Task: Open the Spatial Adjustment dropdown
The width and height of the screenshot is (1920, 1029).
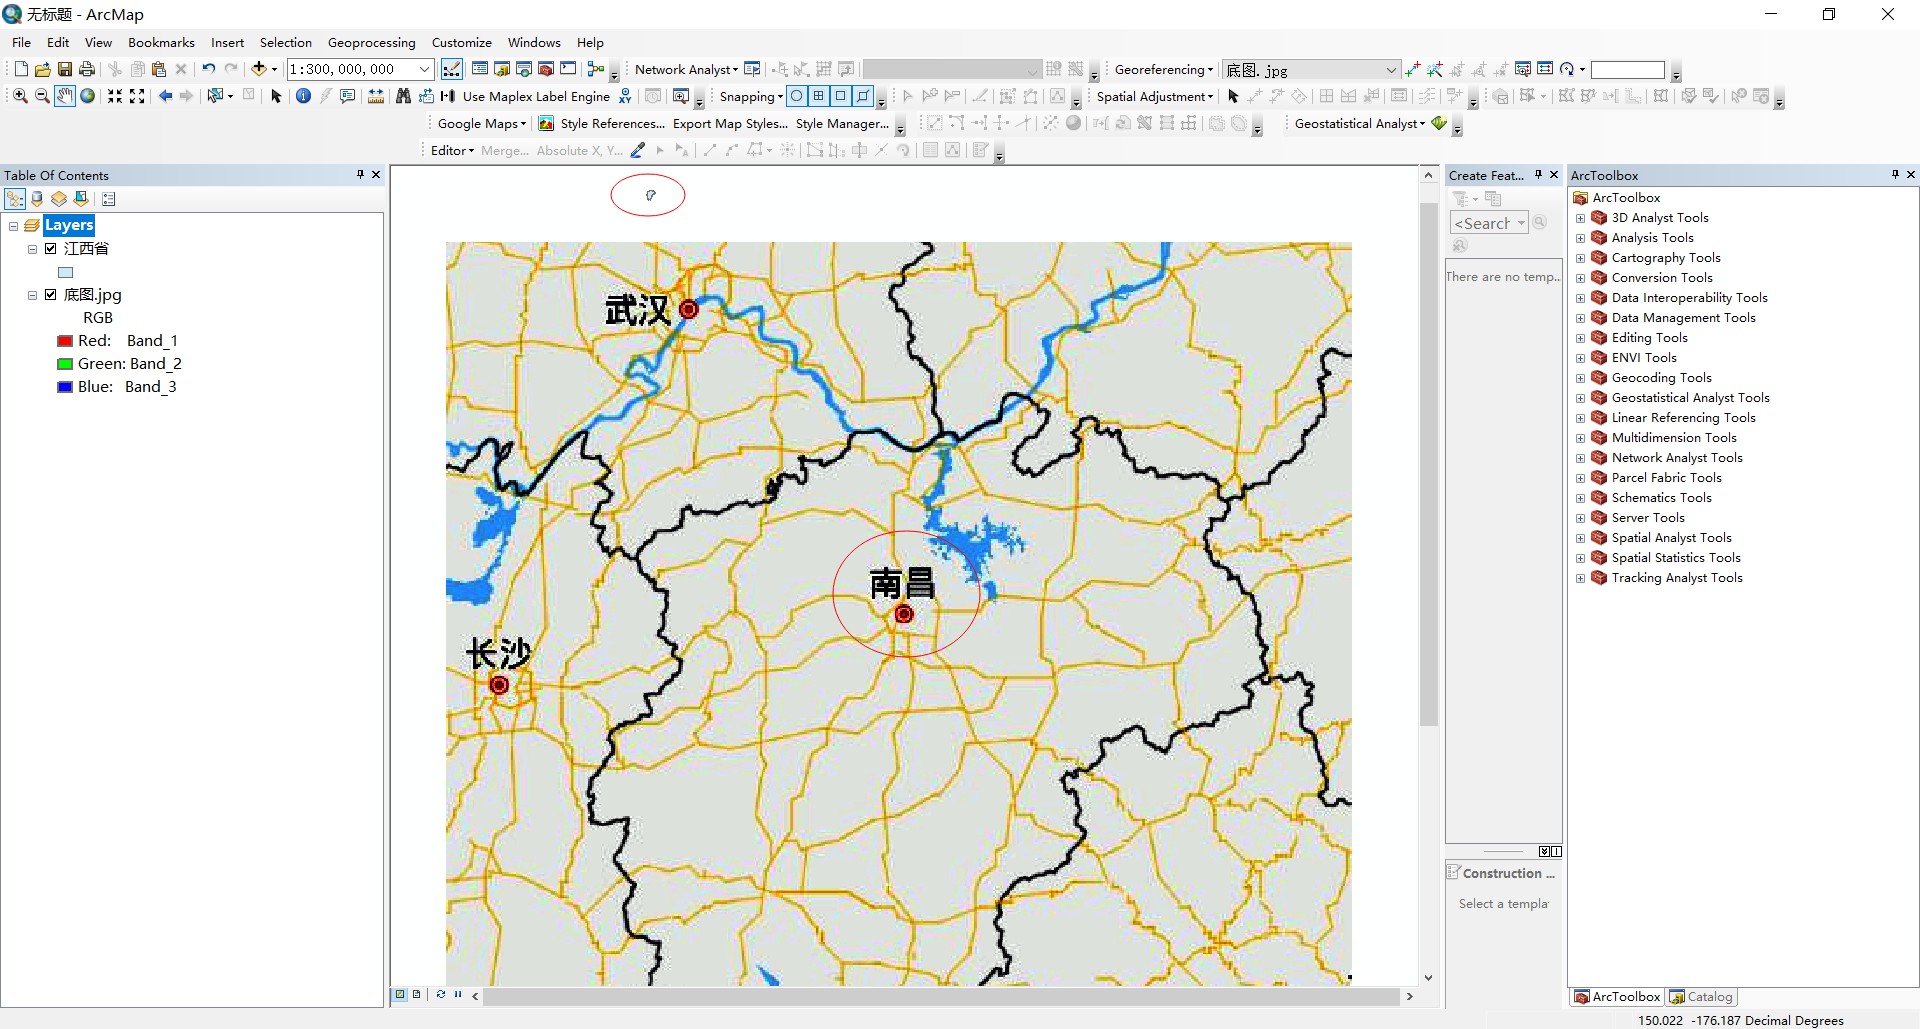Action: (1155, 97)
